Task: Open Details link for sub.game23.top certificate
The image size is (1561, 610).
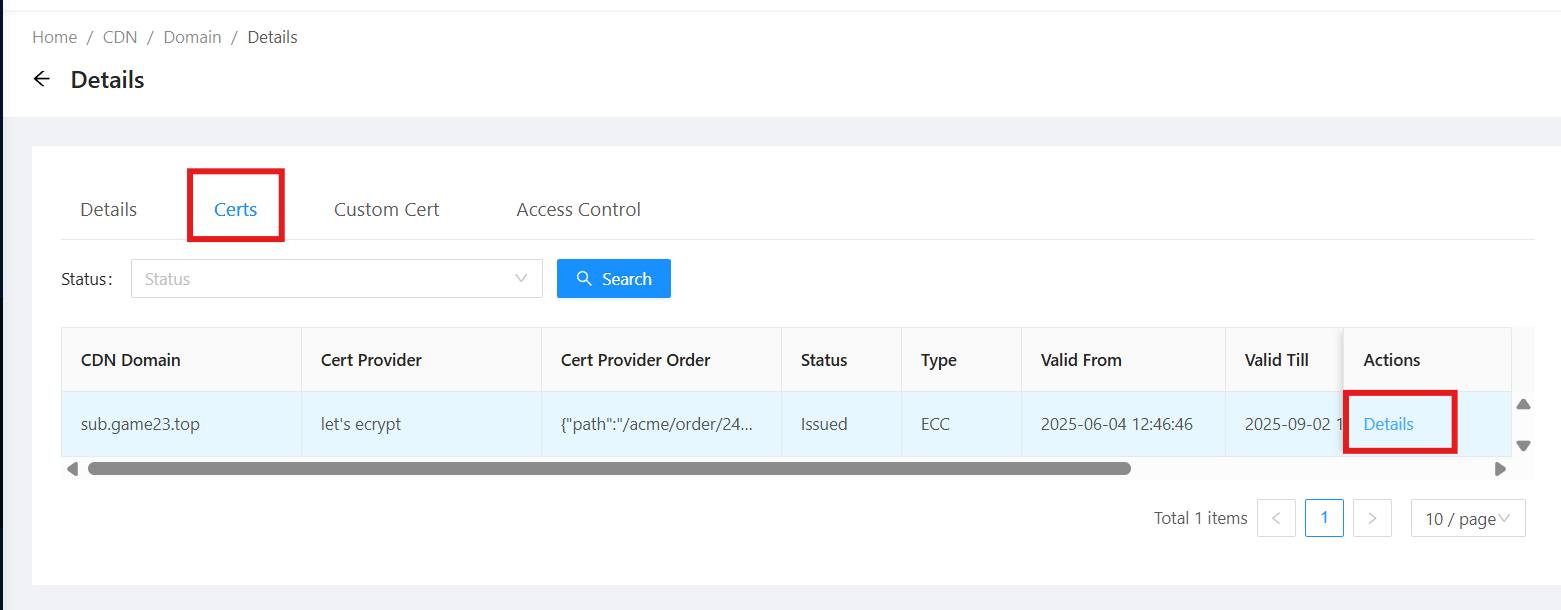Action: point(1388,424)
